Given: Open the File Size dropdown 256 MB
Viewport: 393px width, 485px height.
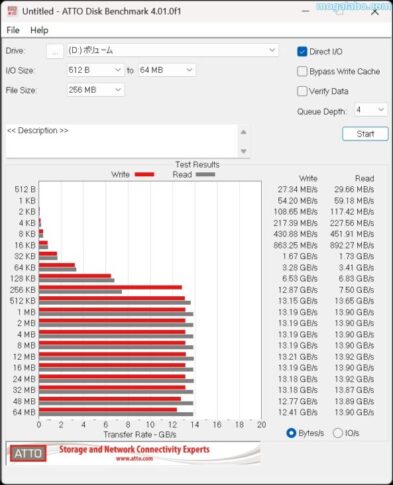Looking at the screenshot, I should [x=95, y=90].
